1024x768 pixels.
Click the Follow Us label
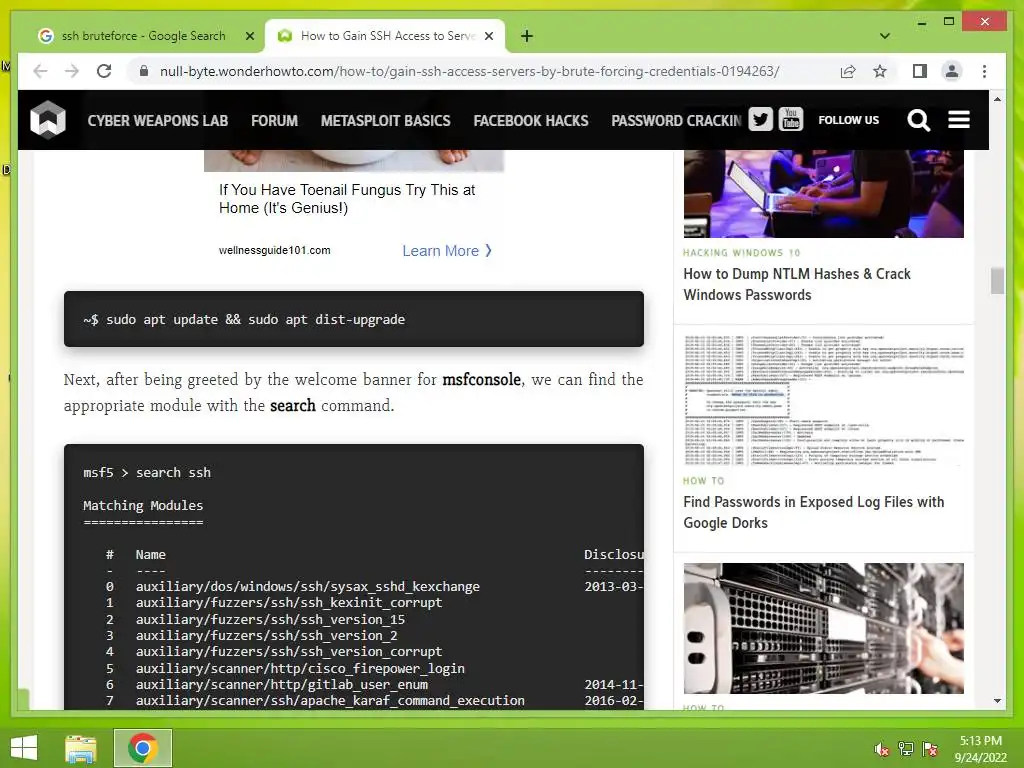tap(848, 120)
